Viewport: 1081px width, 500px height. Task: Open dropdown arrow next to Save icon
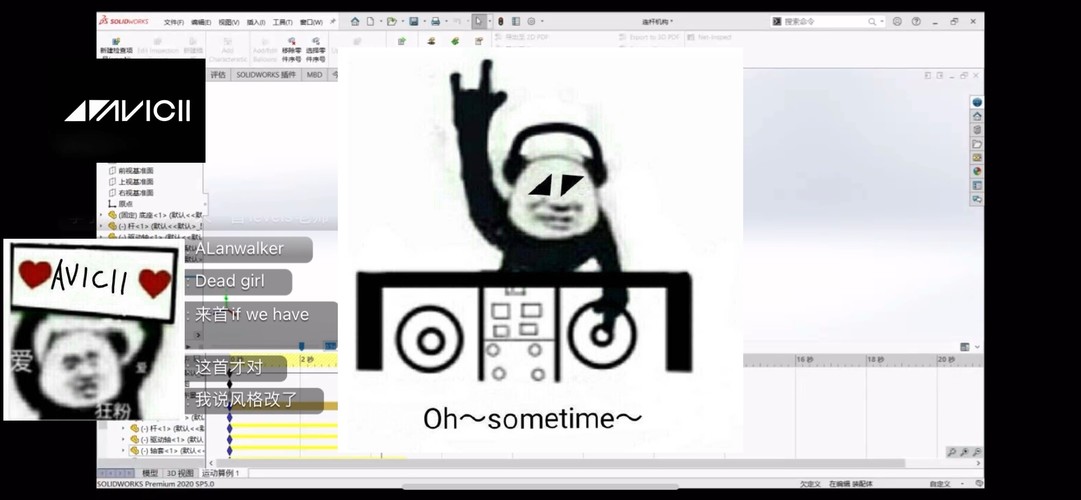coord(423,21)
